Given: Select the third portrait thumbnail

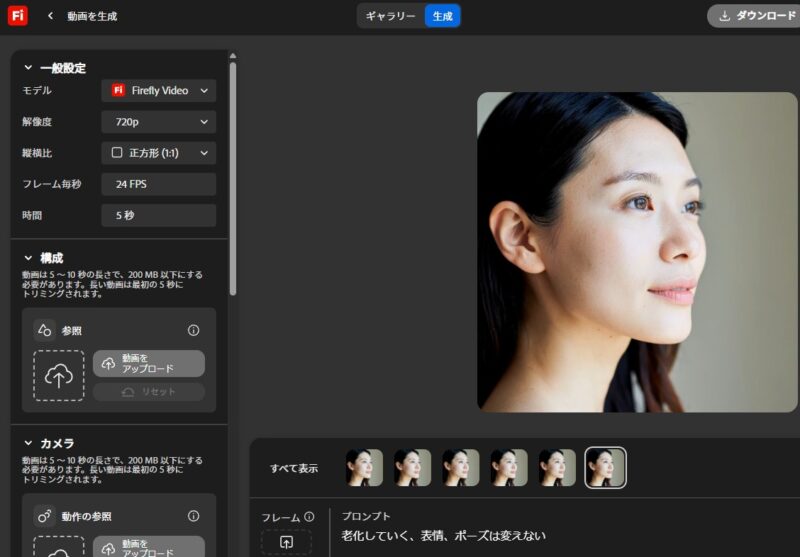Looking at the screenshot, I should pos(461,468).
